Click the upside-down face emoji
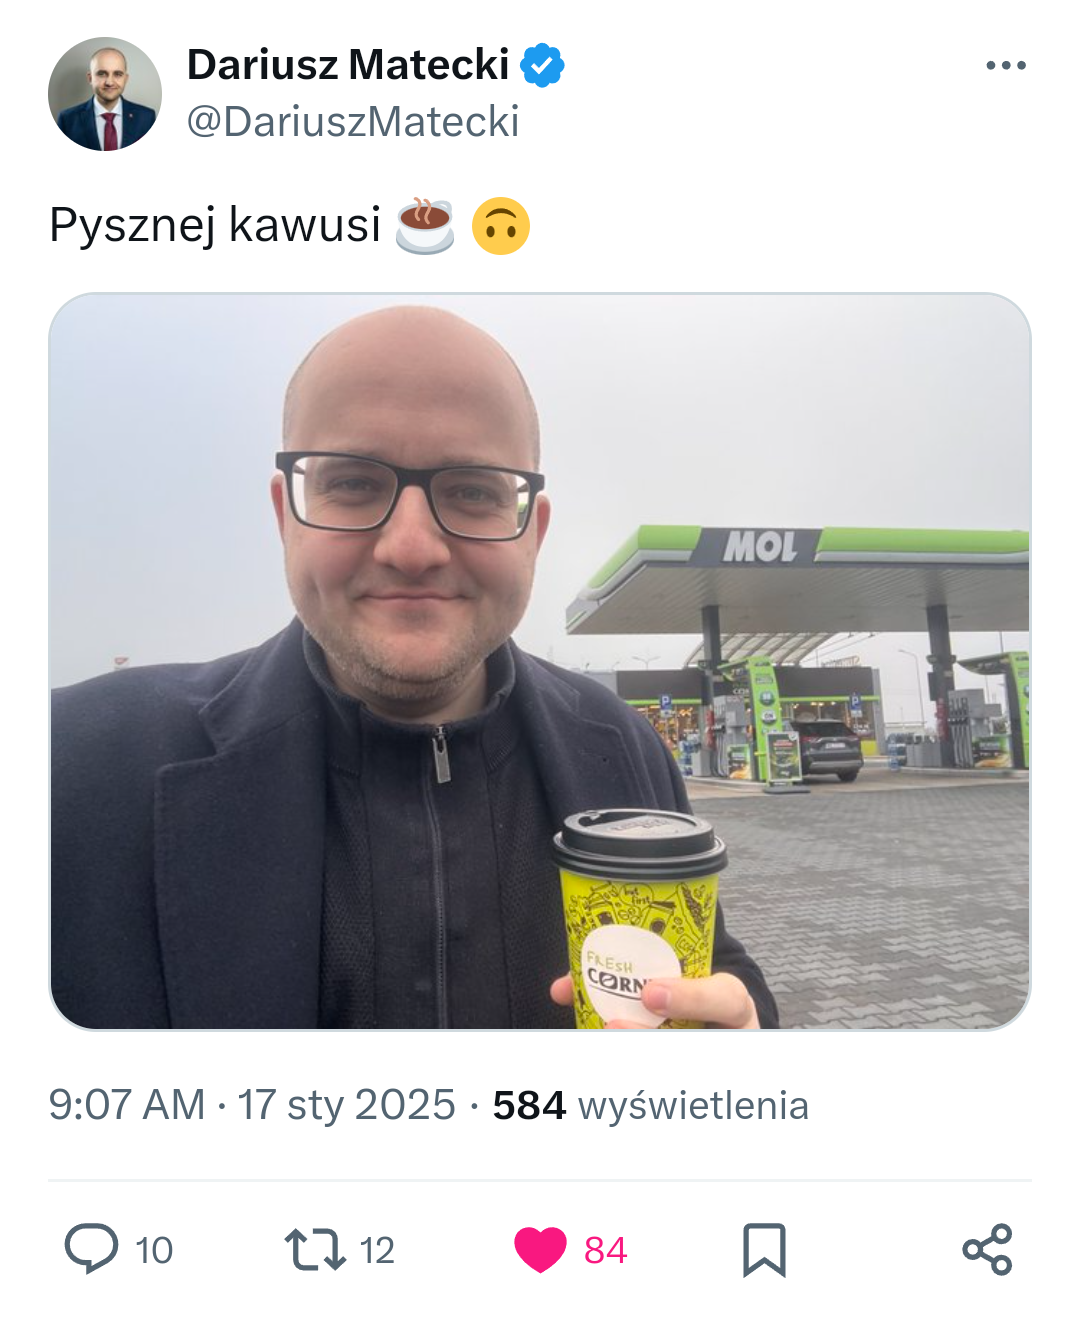Viewport: 1080px width, 1317px height. [500, 226]
